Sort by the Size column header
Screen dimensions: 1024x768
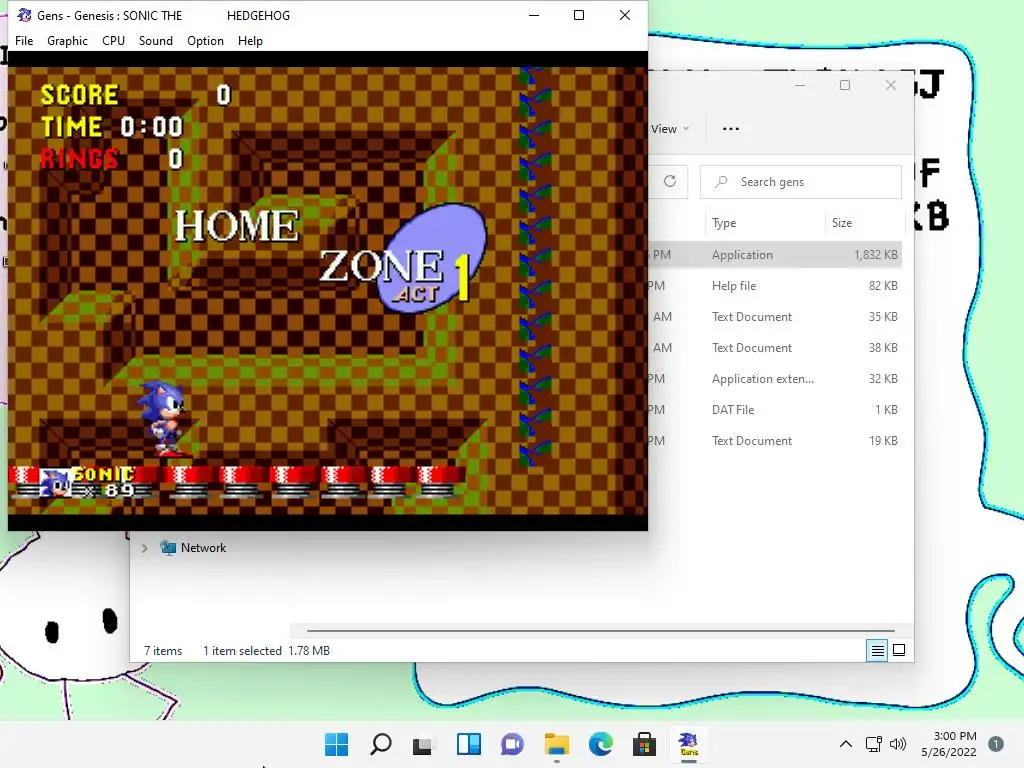[x=864, y=223]
